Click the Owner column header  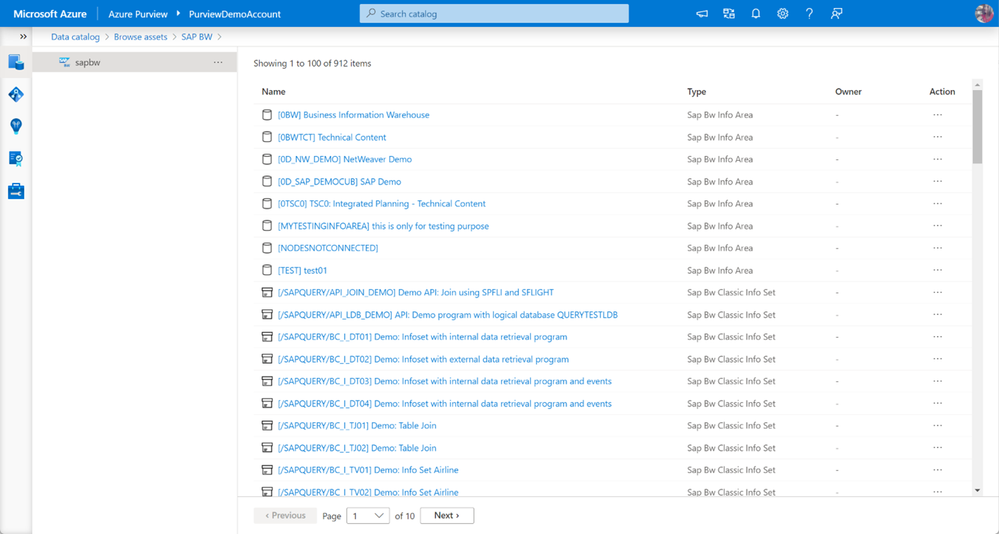pos(848,92)
